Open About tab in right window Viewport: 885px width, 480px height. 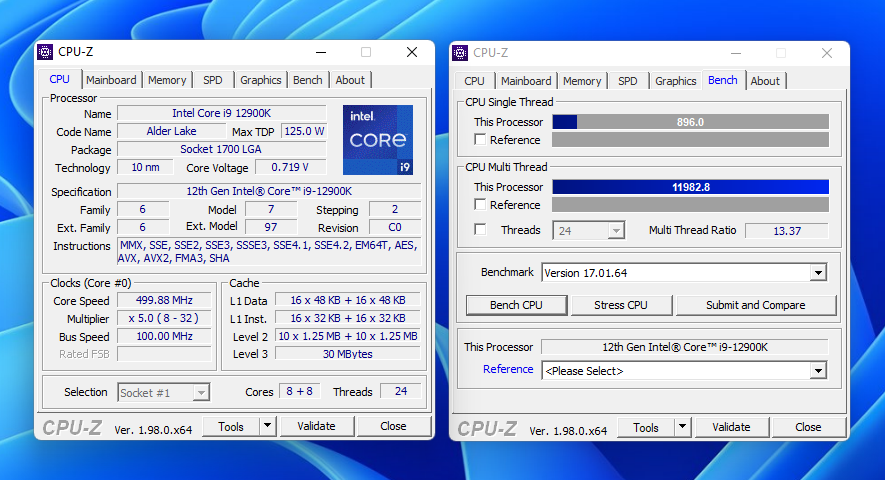(x=765, y=81)
